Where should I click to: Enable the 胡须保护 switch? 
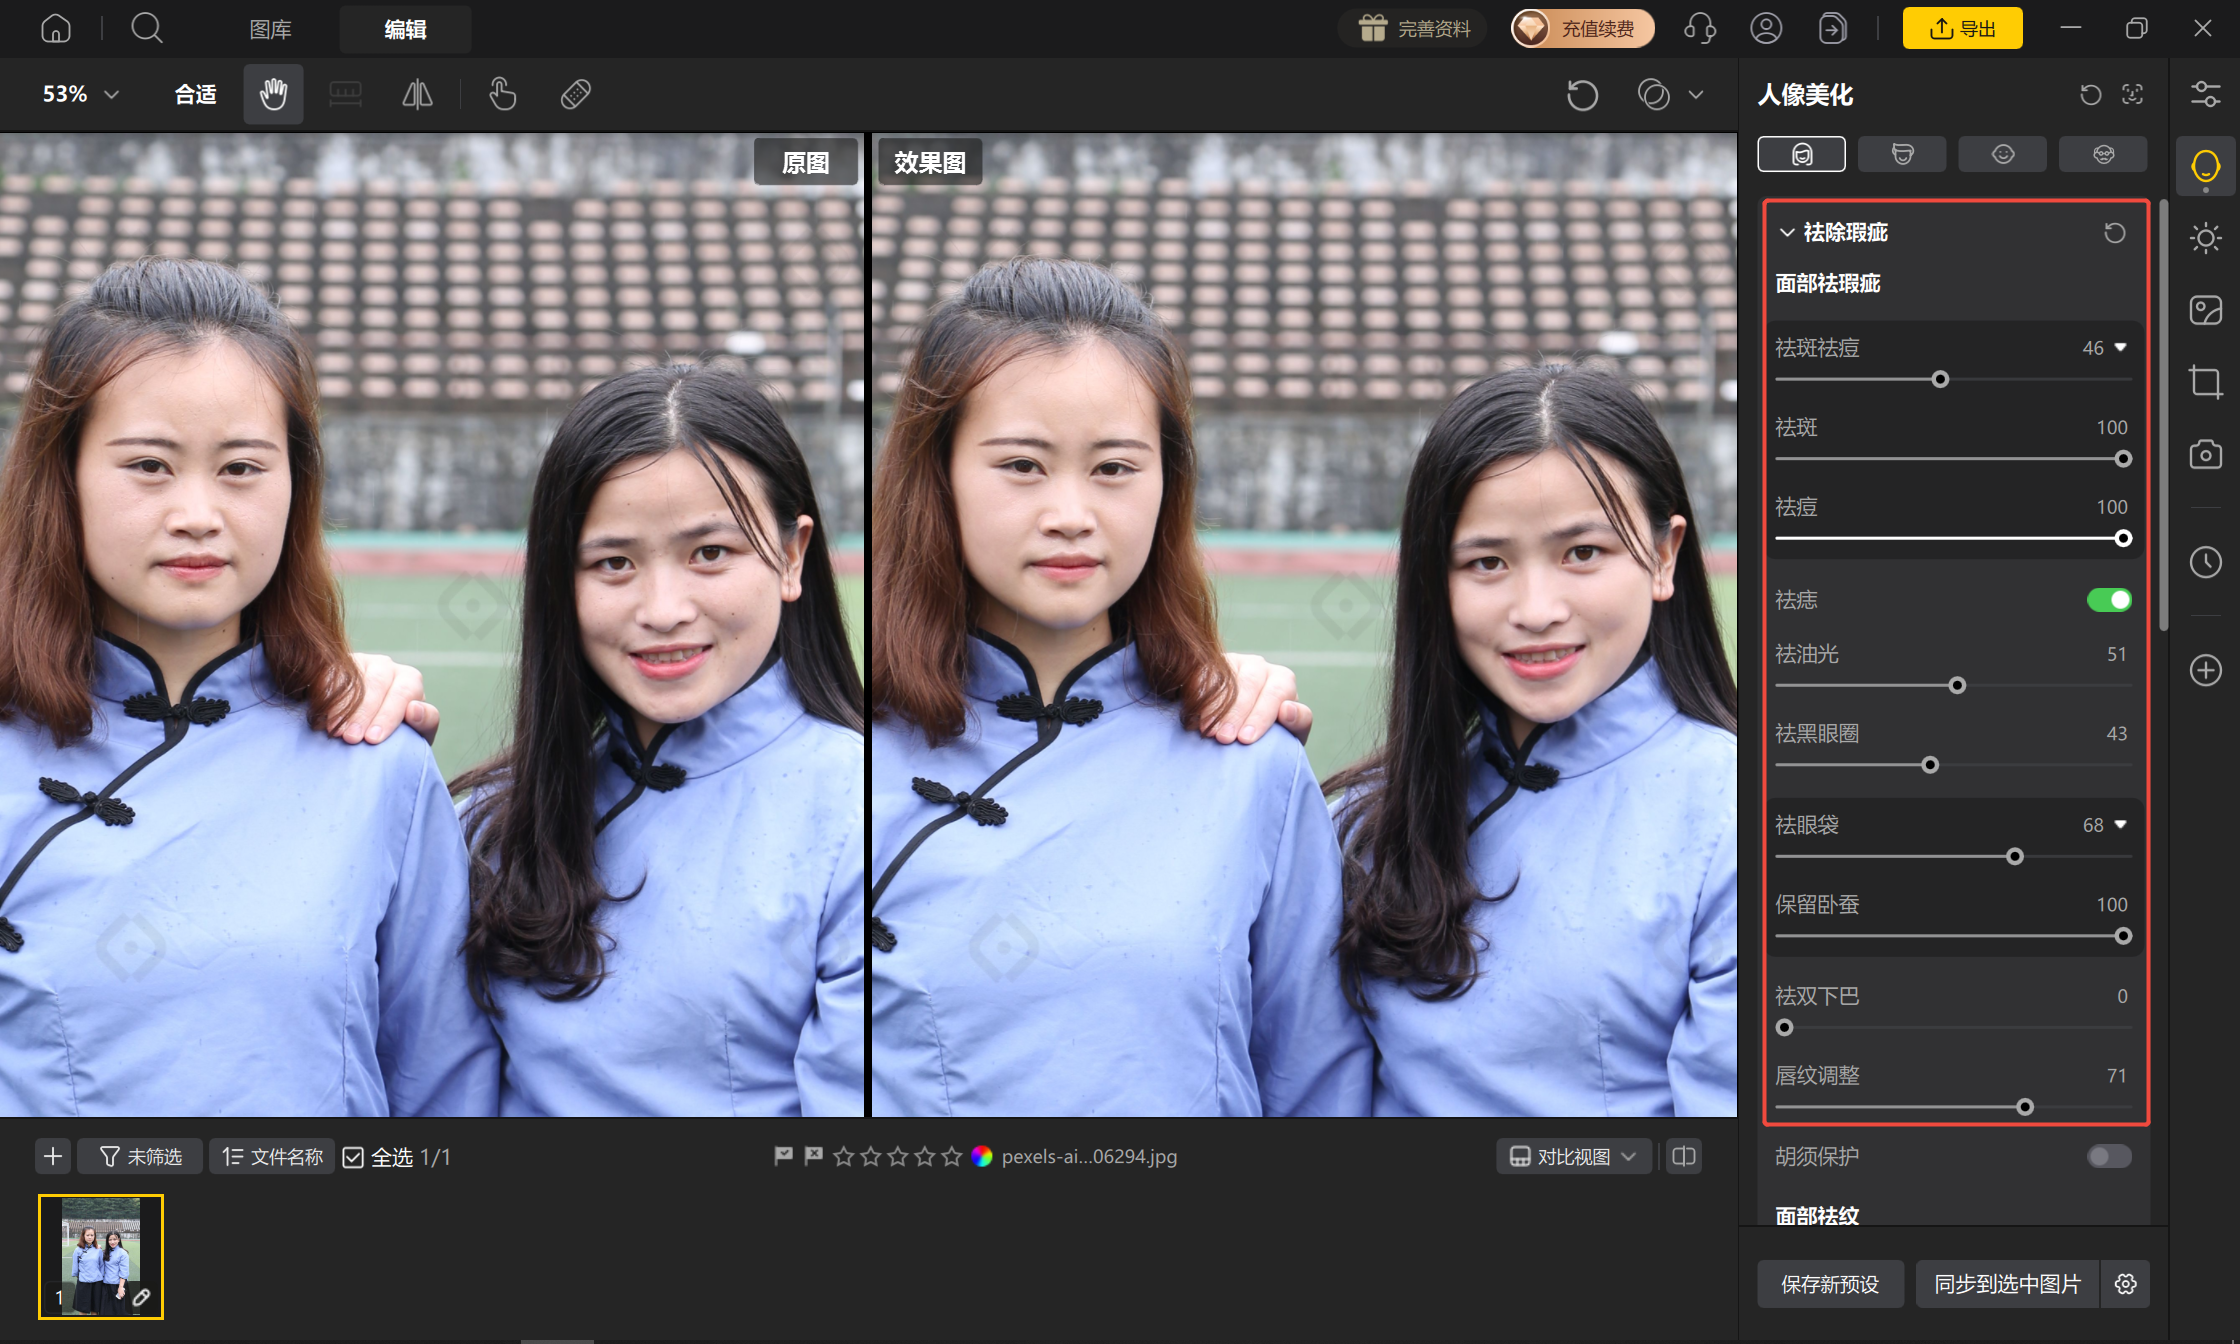[x=2109, y=1157]
